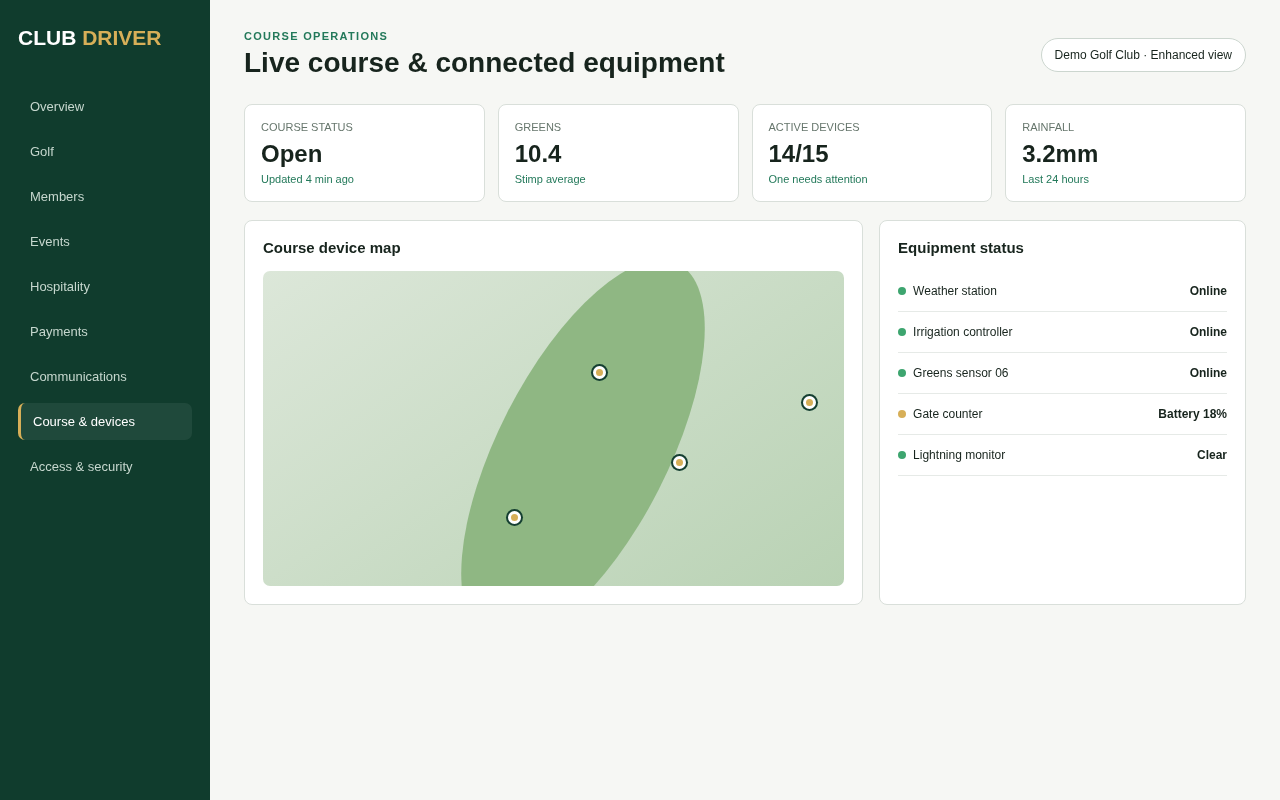Select the Gate counter row

[x=1062, y=414]
